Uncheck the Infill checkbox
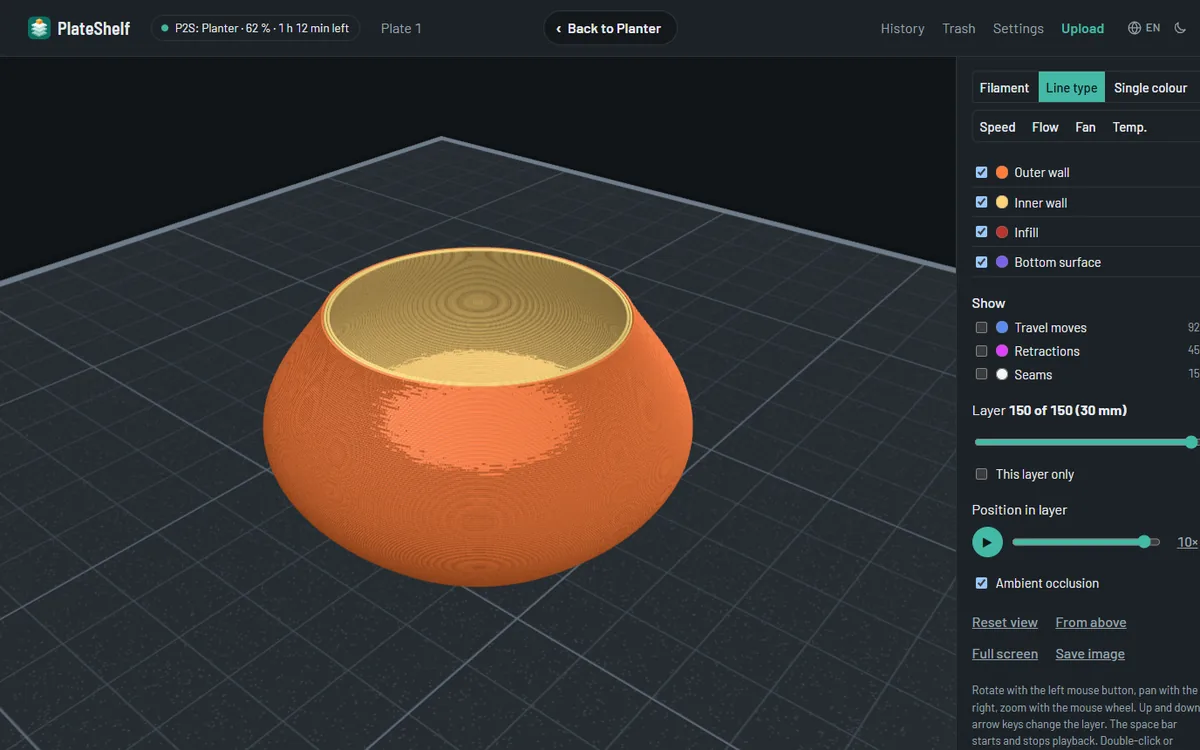The width and height of the screenshot is (1200, 750). pos(981,232)
